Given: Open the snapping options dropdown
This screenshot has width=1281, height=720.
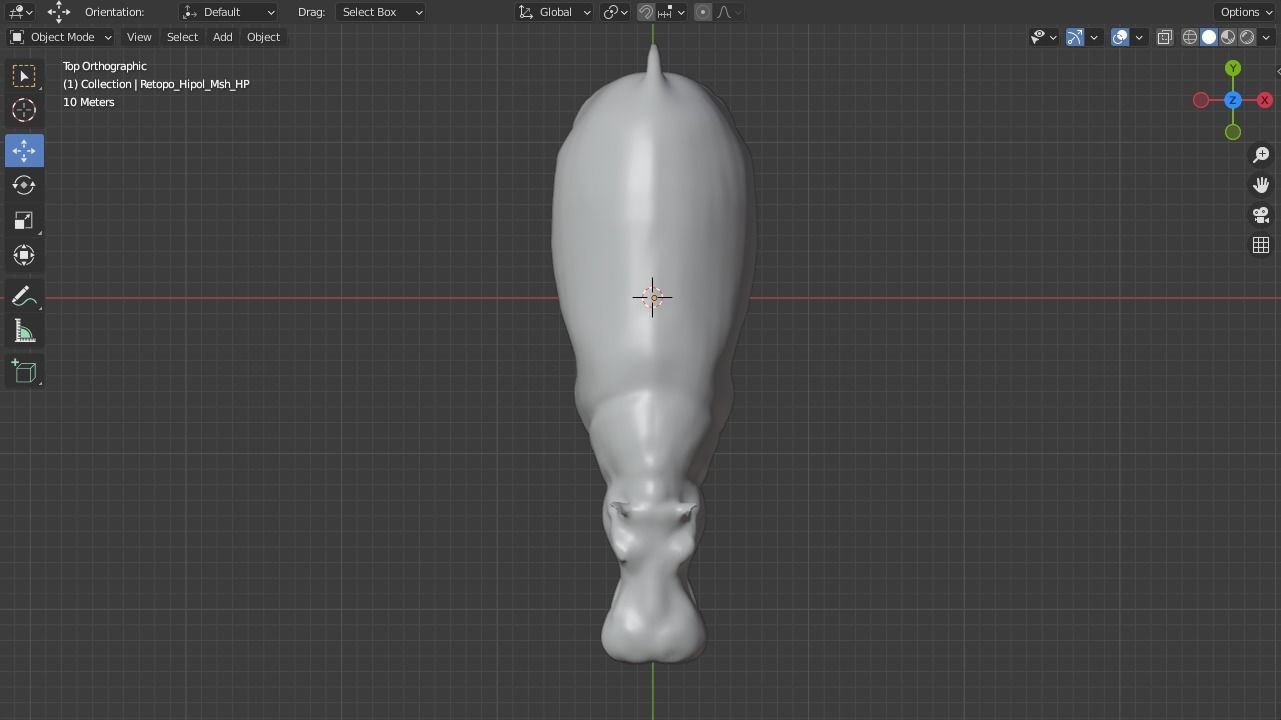Looking at the screenshot, I should (x=672, y=12).
